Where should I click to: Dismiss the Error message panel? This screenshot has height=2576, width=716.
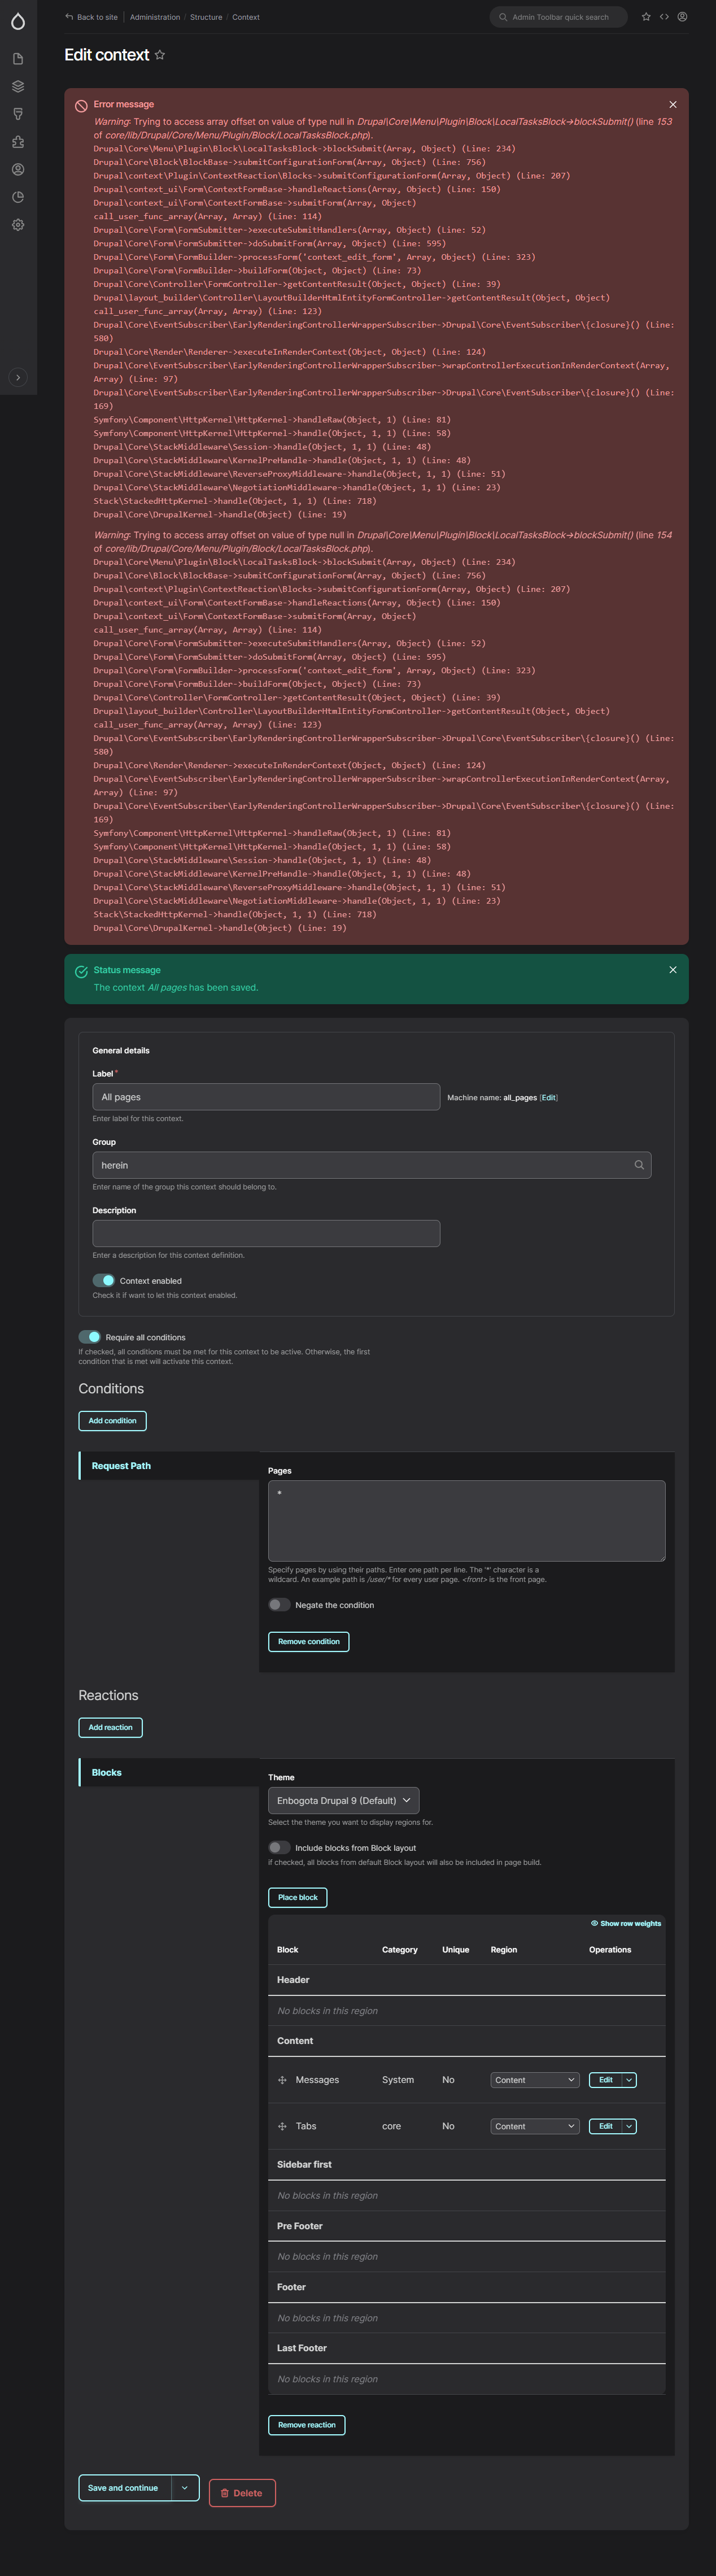(x=672, y=104)
